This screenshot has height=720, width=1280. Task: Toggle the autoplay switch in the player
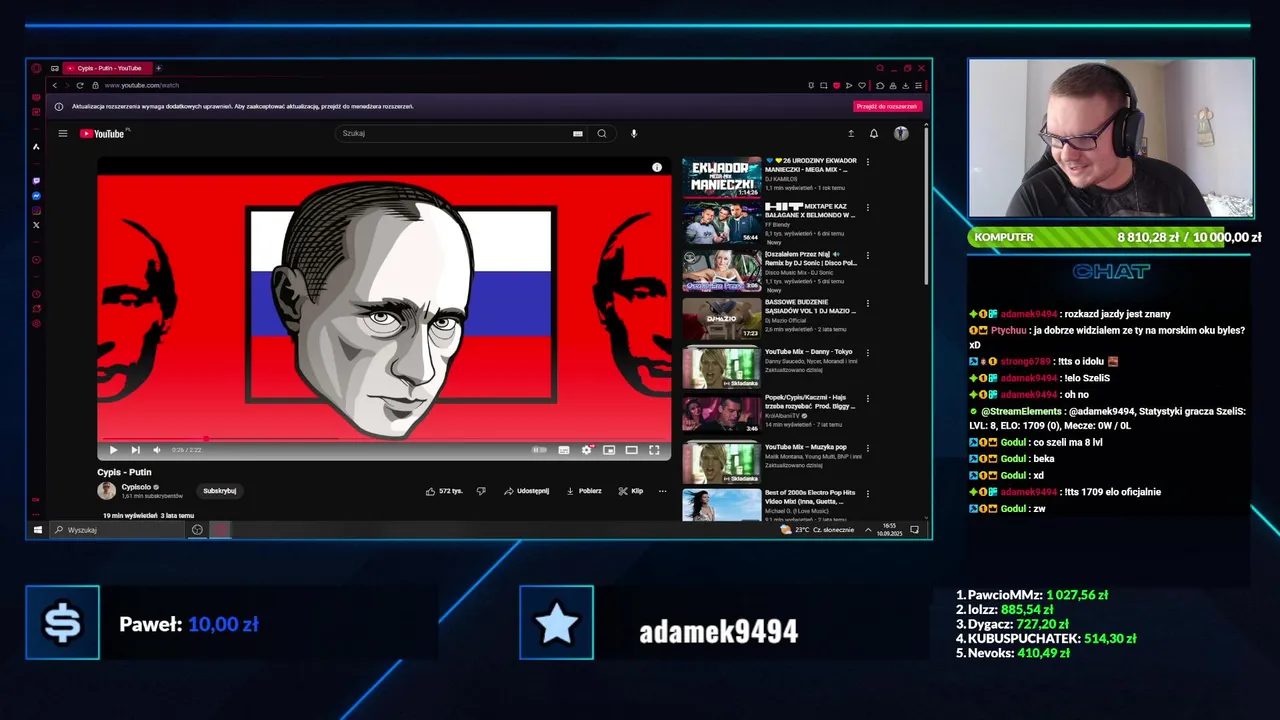coord(540,450)
